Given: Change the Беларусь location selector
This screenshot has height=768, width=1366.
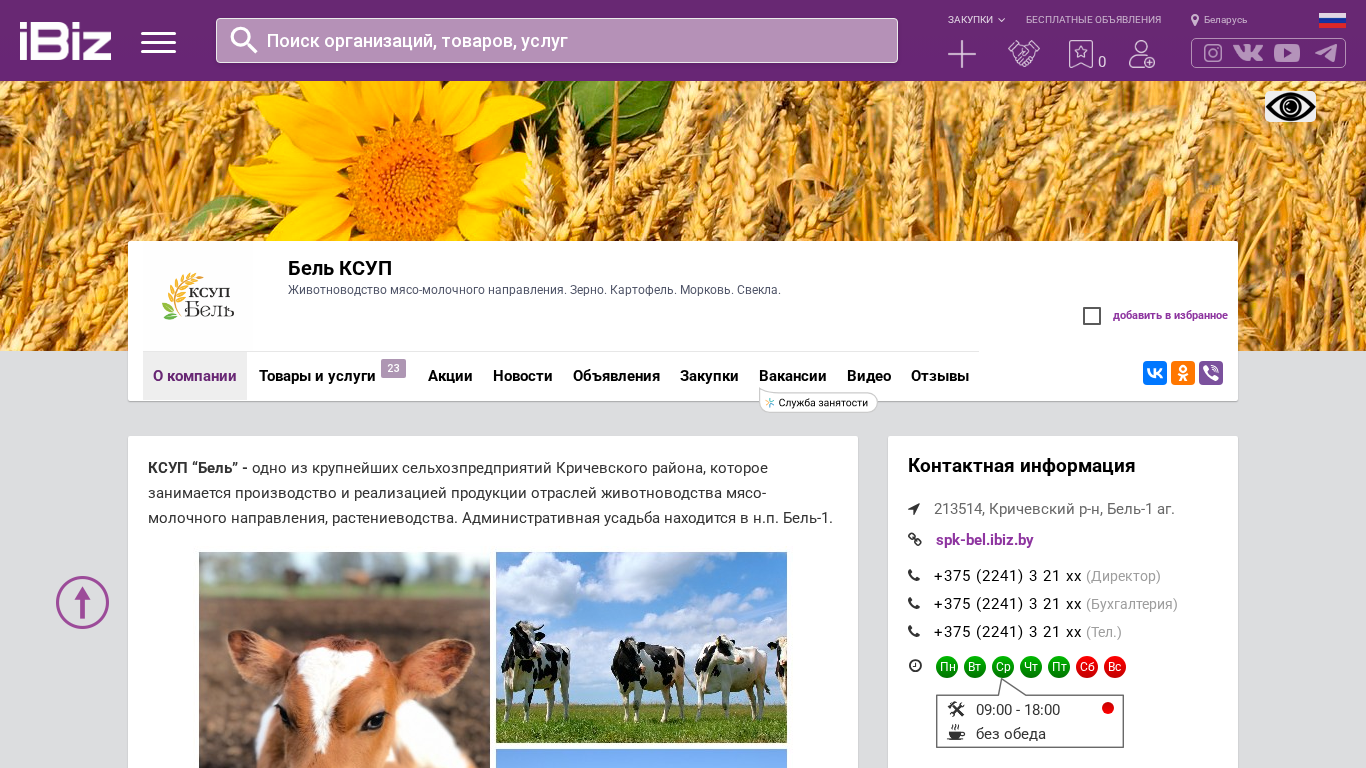Looking at the screenshot, I should tap(1219, 20).
